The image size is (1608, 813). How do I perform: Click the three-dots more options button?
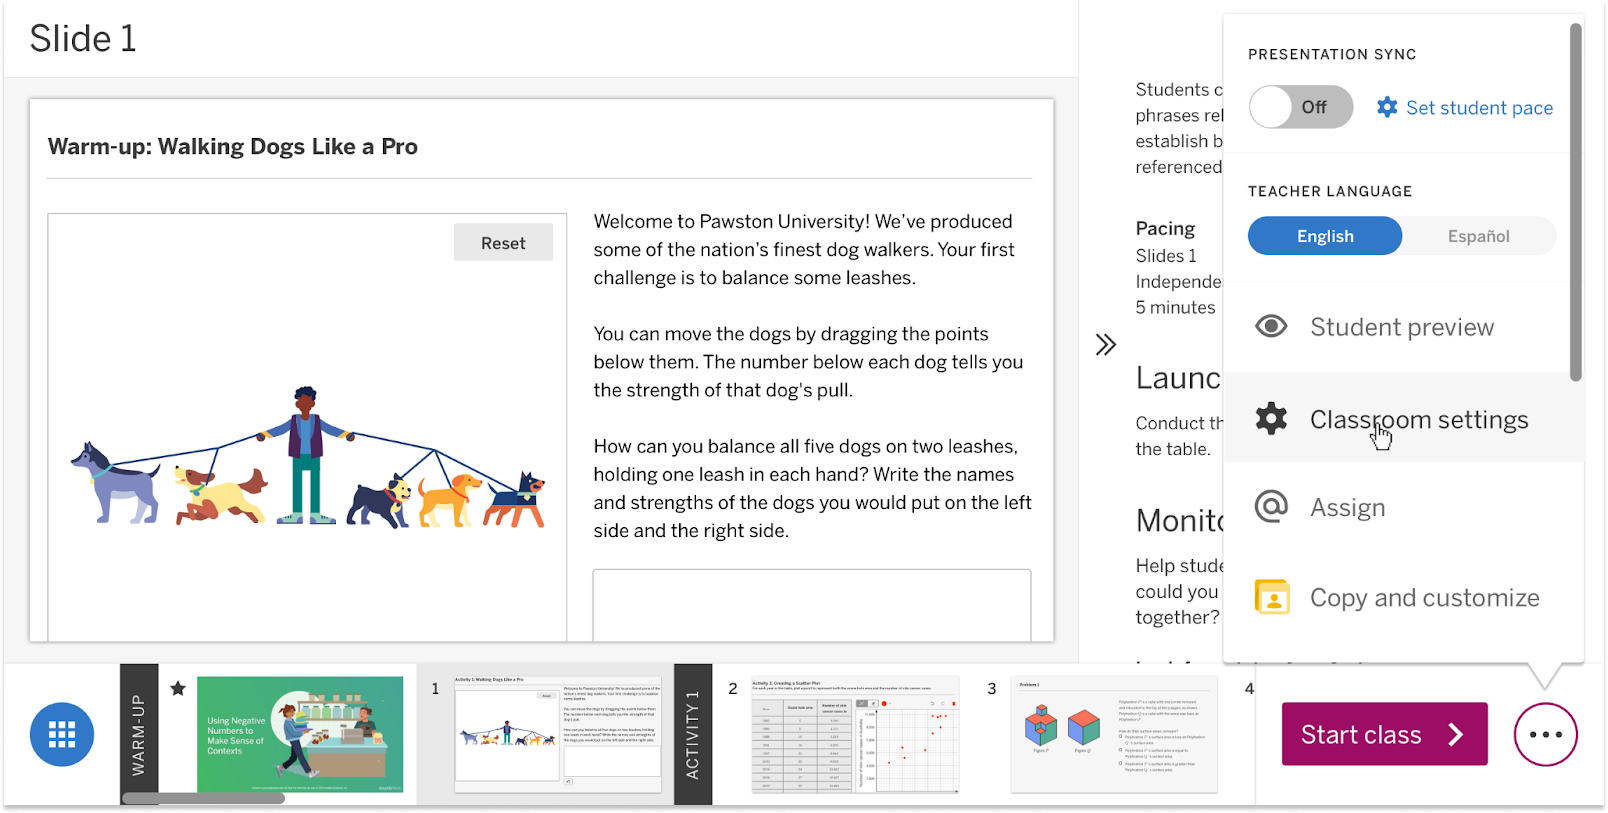tap(1545, 735)
